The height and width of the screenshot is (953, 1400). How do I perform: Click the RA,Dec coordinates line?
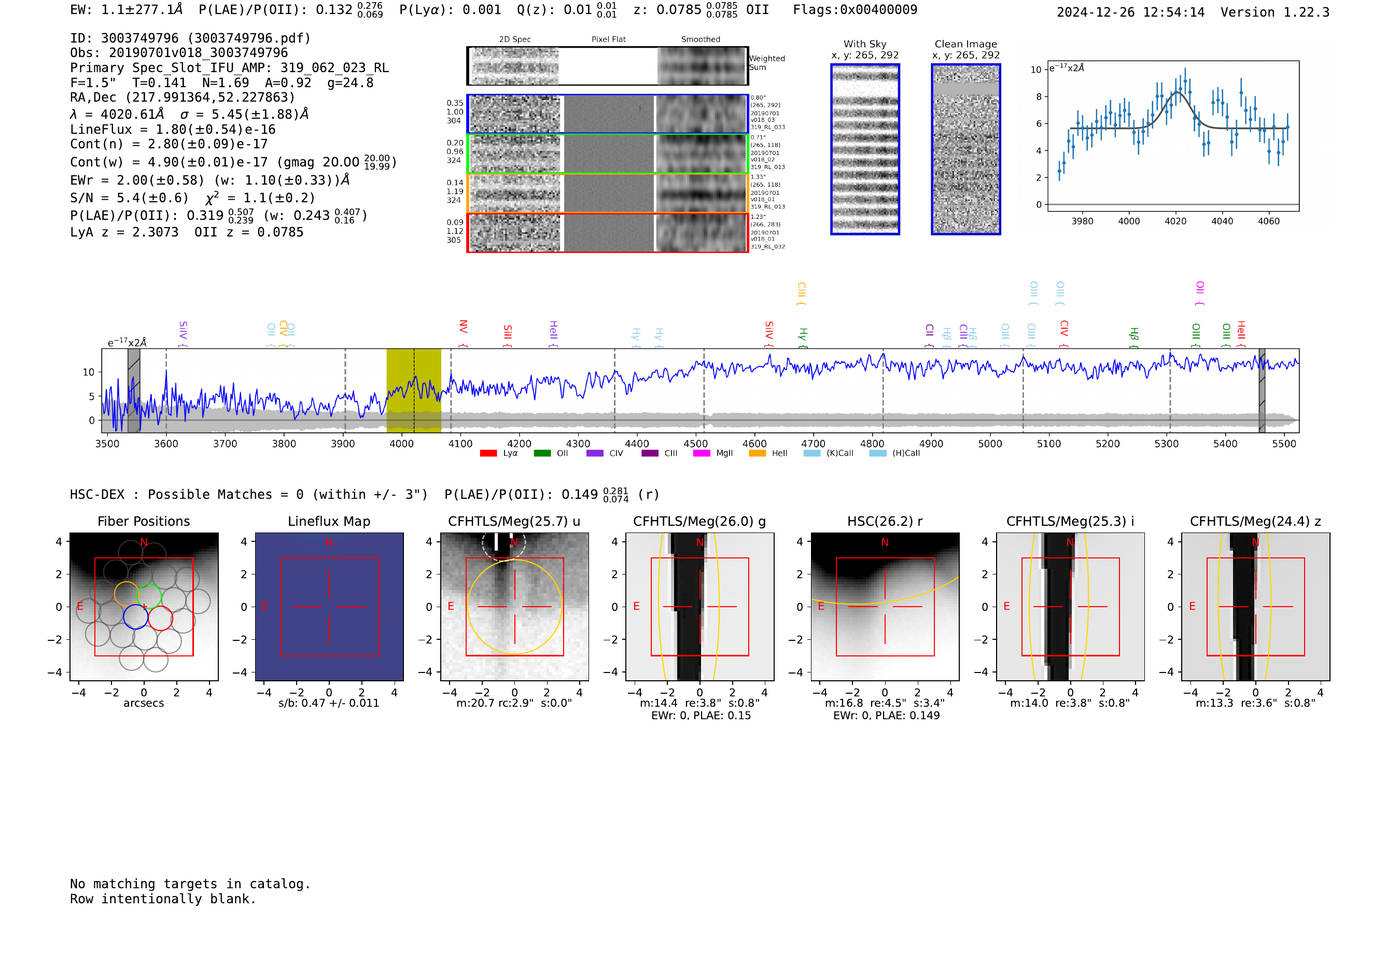point(182,98)
